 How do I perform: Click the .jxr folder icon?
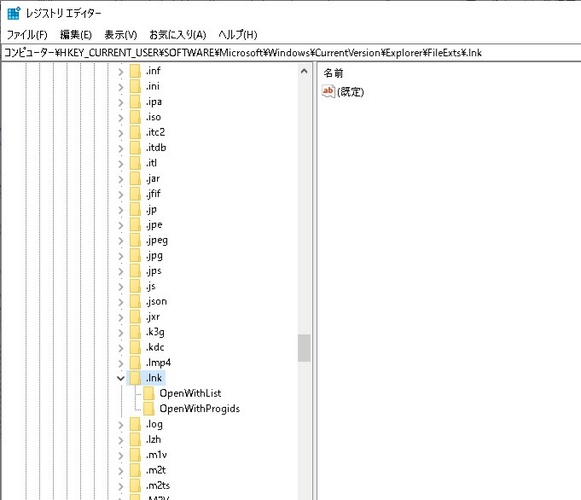[x=135, y=317]
